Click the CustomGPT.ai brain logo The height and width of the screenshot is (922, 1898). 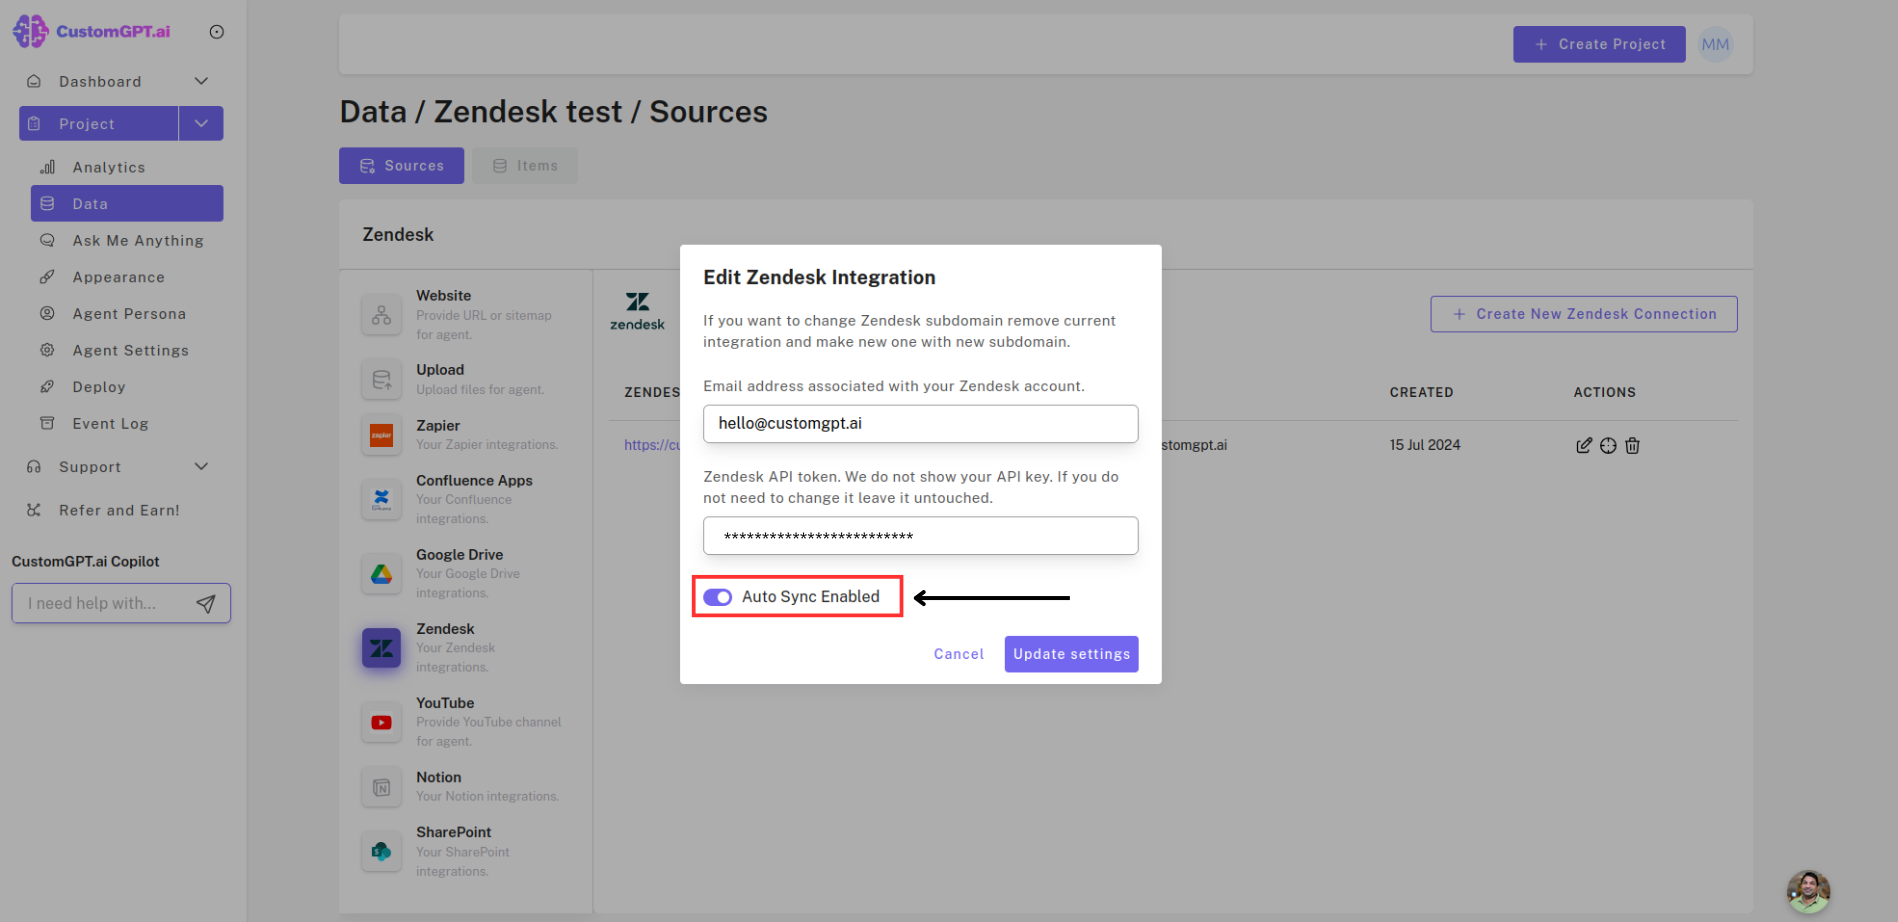coord(30,31)
